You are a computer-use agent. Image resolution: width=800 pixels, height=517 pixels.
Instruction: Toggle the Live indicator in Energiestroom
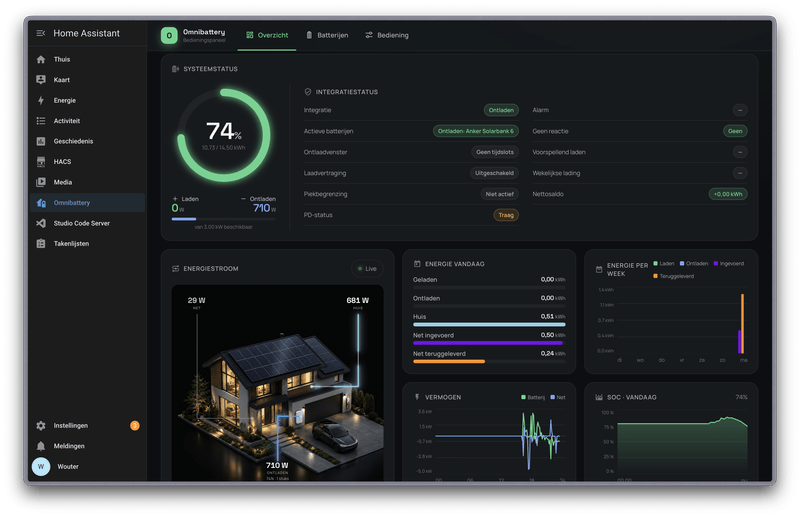[x=367, y=268]
